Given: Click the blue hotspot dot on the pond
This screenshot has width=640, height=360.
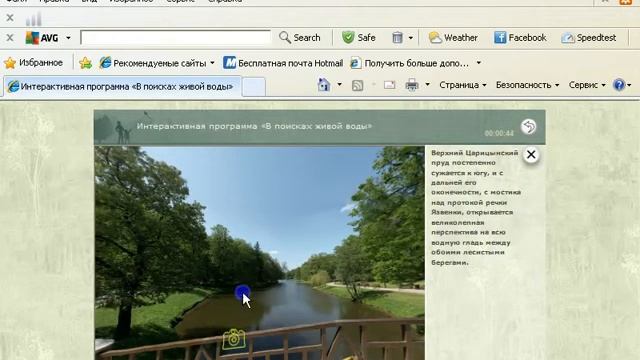Looking at the screenshot, I should 242,292.
